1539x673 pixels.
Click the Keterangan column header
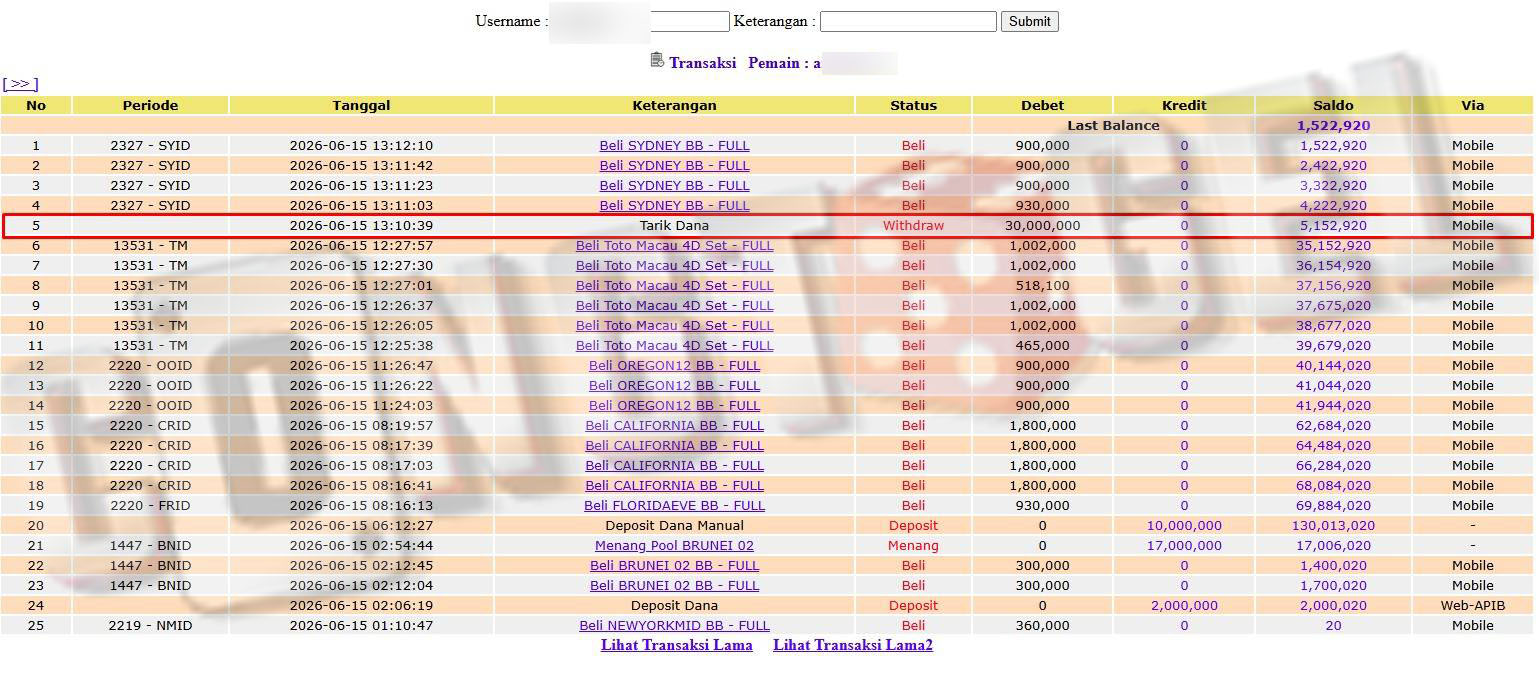[674, 105]
